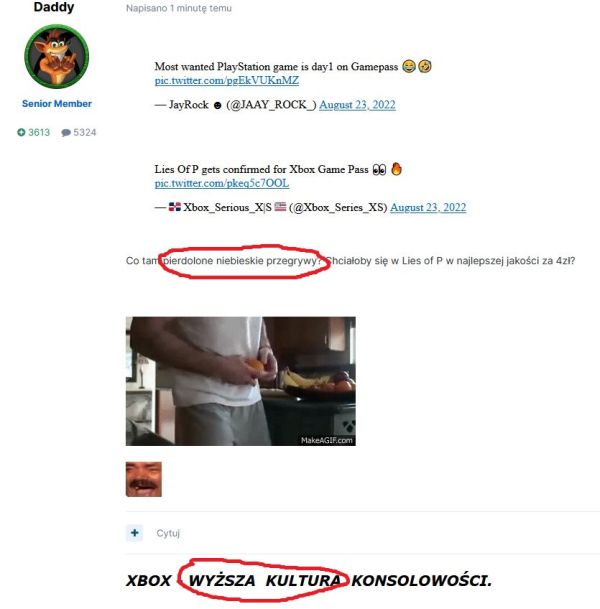This screenshot has width=600, height=609.
Task: Open Xbox_Series_XS tweet date link
Action: coord(428,207)
